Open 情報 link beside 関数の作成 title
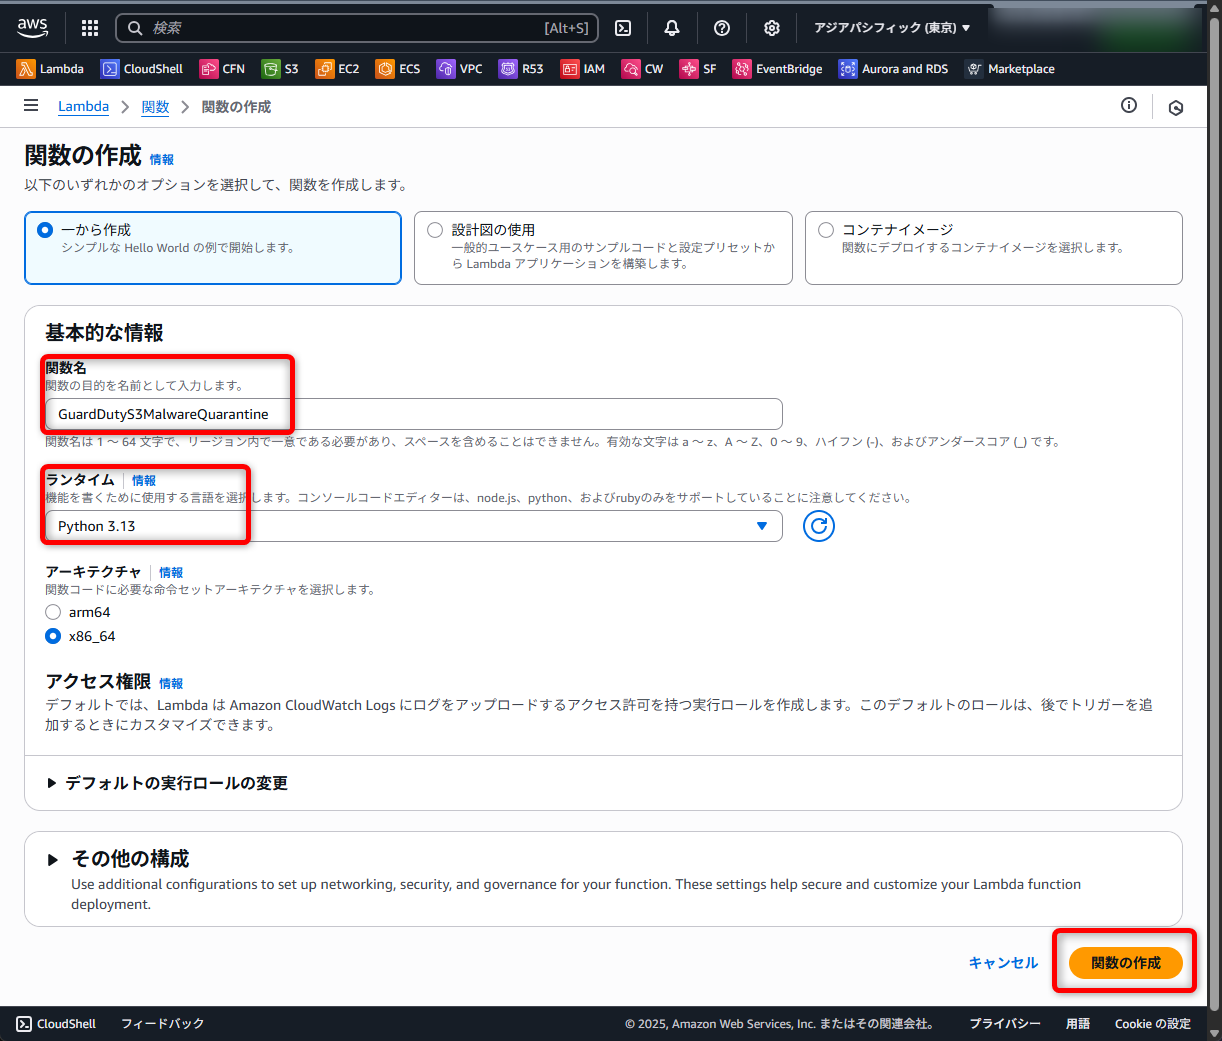The height and width of the screenshot is (1041, 1222). 162,160
